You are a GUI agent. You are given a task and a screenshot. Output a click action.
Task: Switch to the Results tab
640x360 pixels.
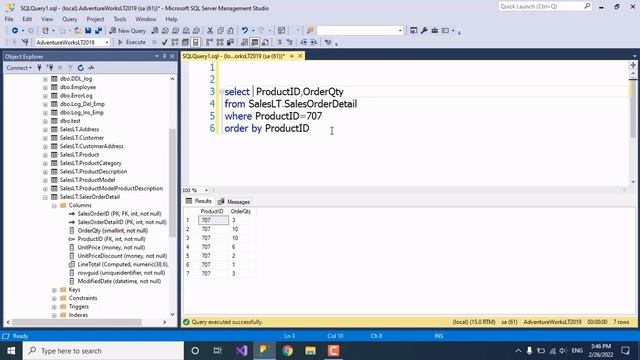coord(199,201)
